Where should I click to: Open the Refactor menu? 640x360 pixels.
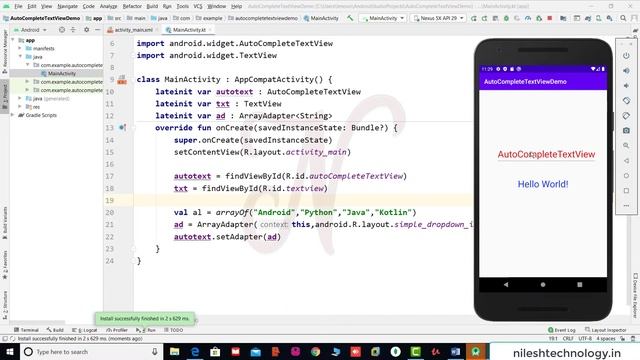(x=132, y=6)
